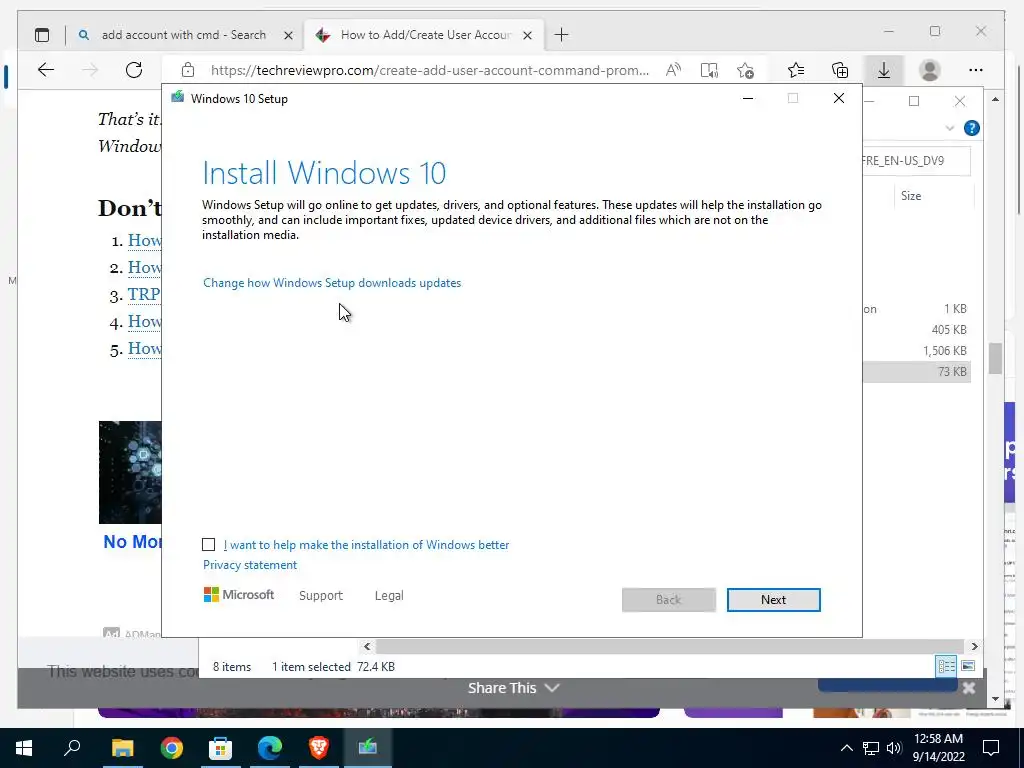1024x768 pixels.
Task: Click the article thumbnail image
Action: pos(130,472)
